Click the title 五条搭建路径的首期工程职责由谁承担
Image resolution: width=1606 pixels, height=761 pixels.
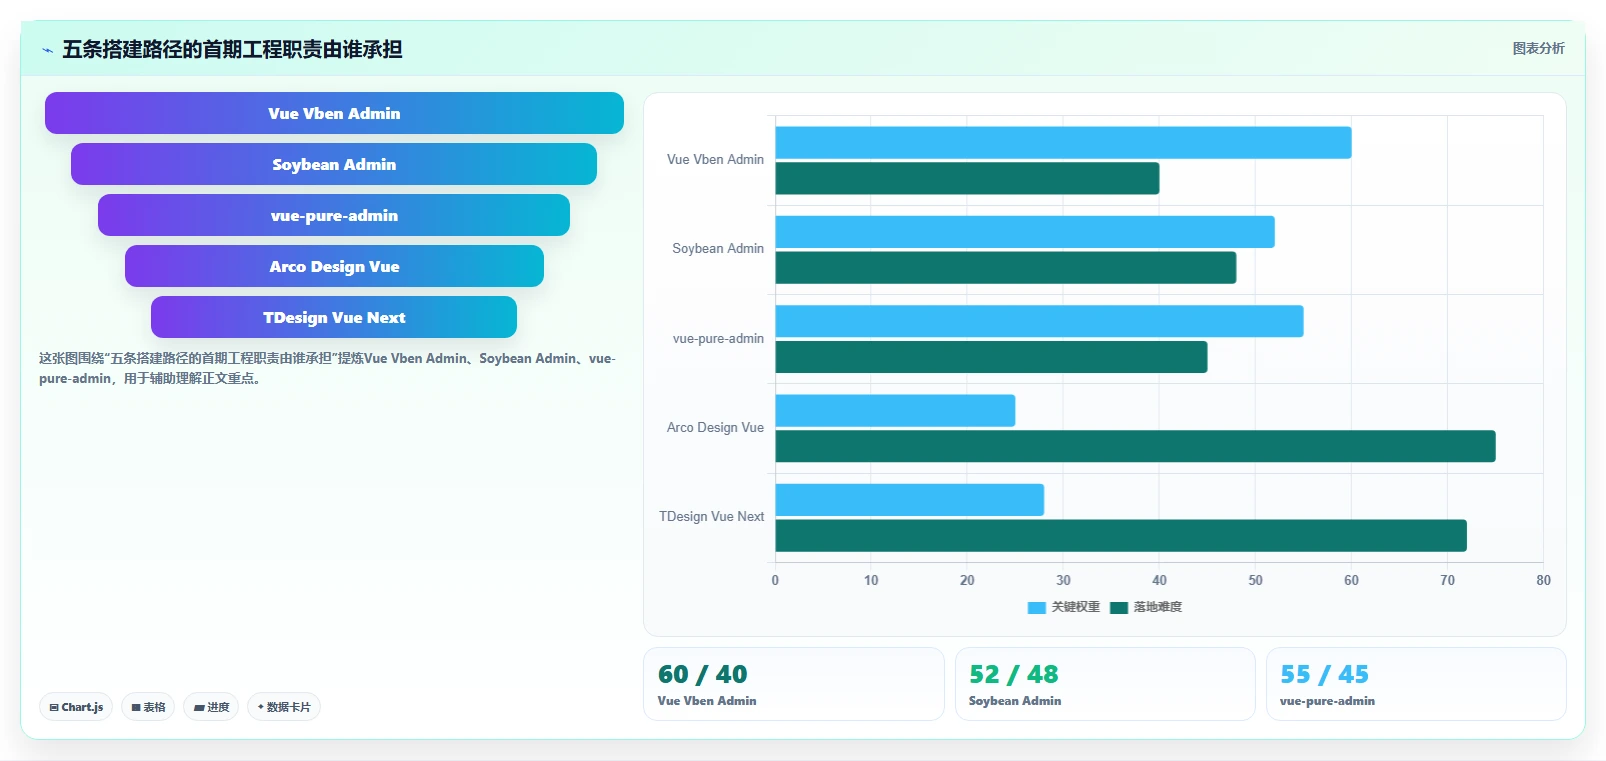pyautogui.click(x=232, y=49)
